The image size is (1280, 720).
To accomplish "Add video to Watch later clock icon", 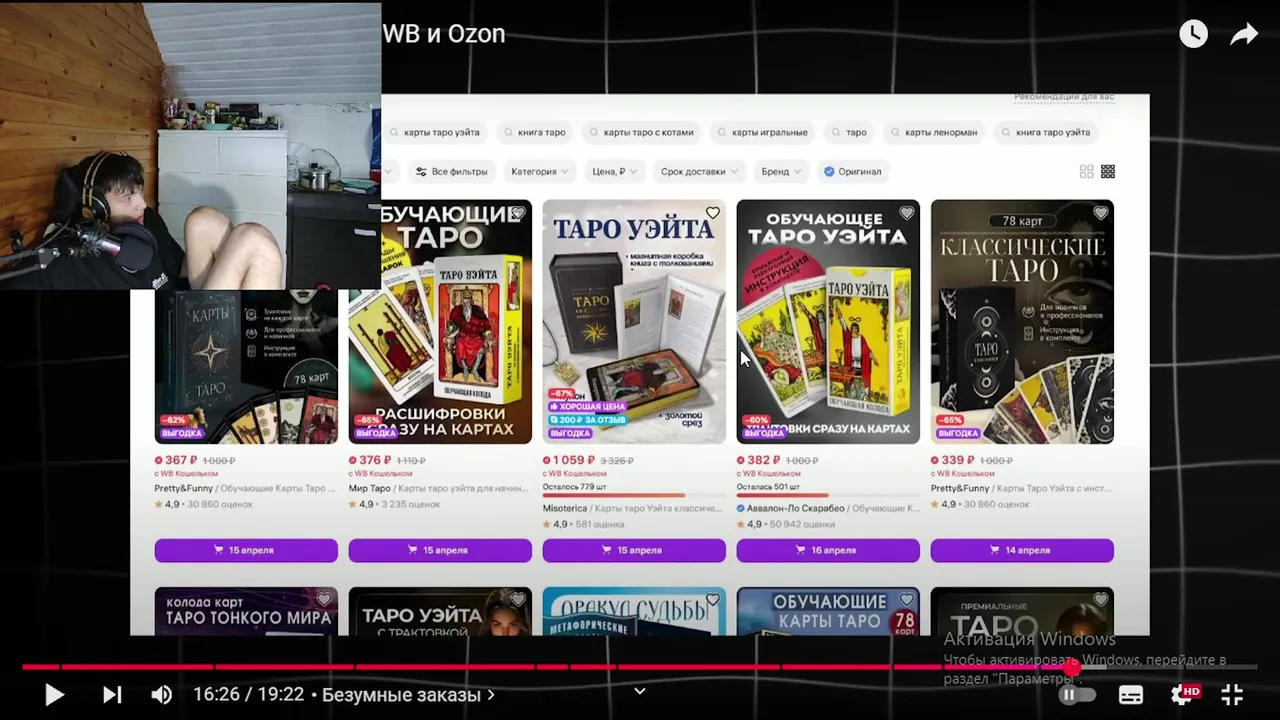I will tap(1193, 34).
